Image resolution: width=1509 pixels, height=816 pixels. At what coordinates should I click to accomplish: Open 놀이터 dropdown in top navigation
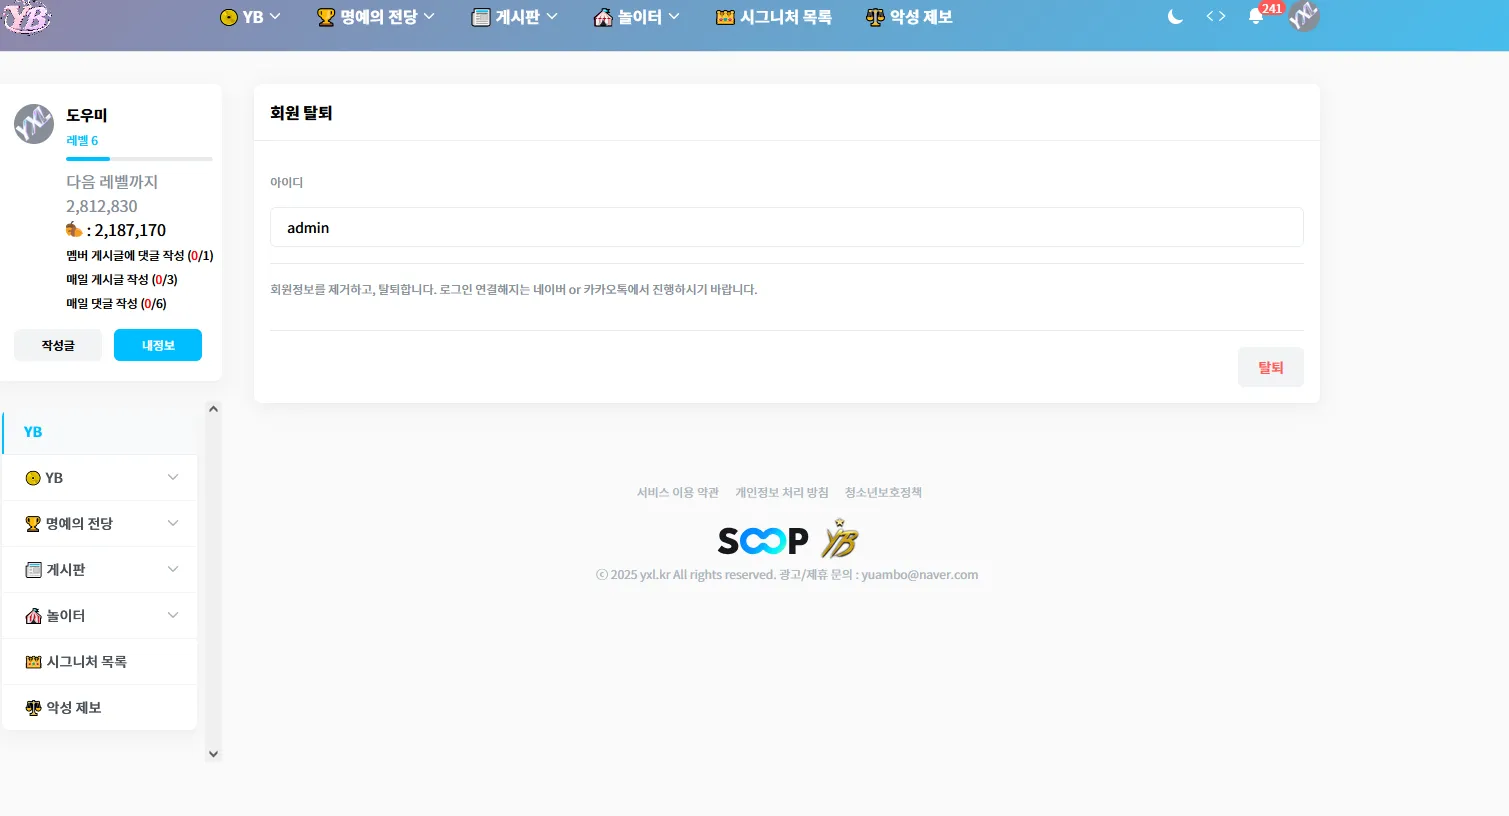tap(637, 17)
